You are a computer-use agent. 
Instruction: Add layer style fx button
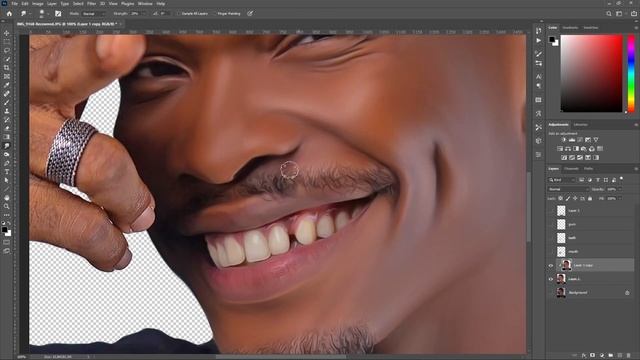pos(584,356)
